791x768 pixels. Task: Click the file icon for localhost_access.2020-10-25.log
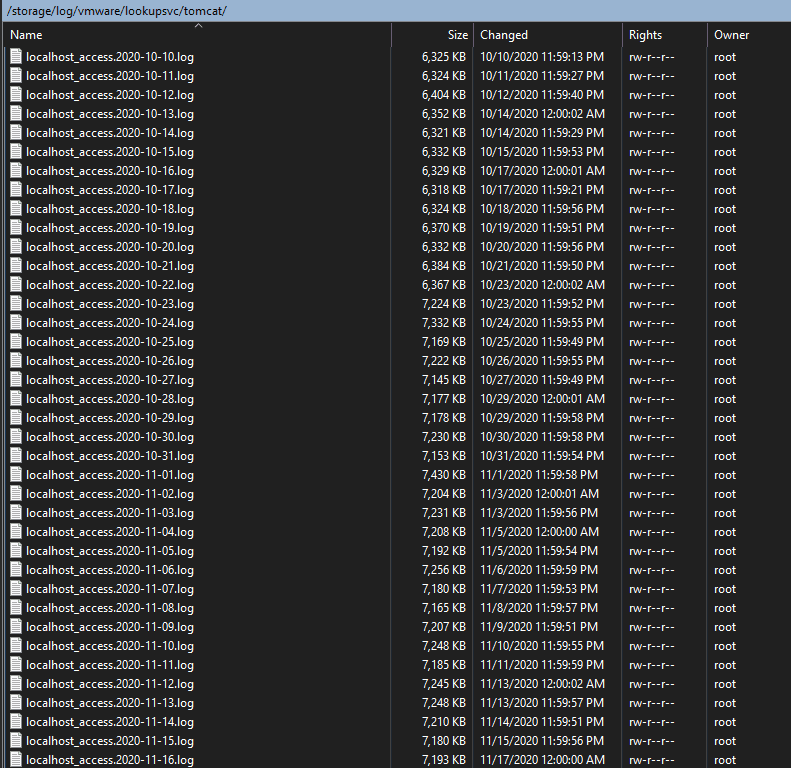point(16,342)
